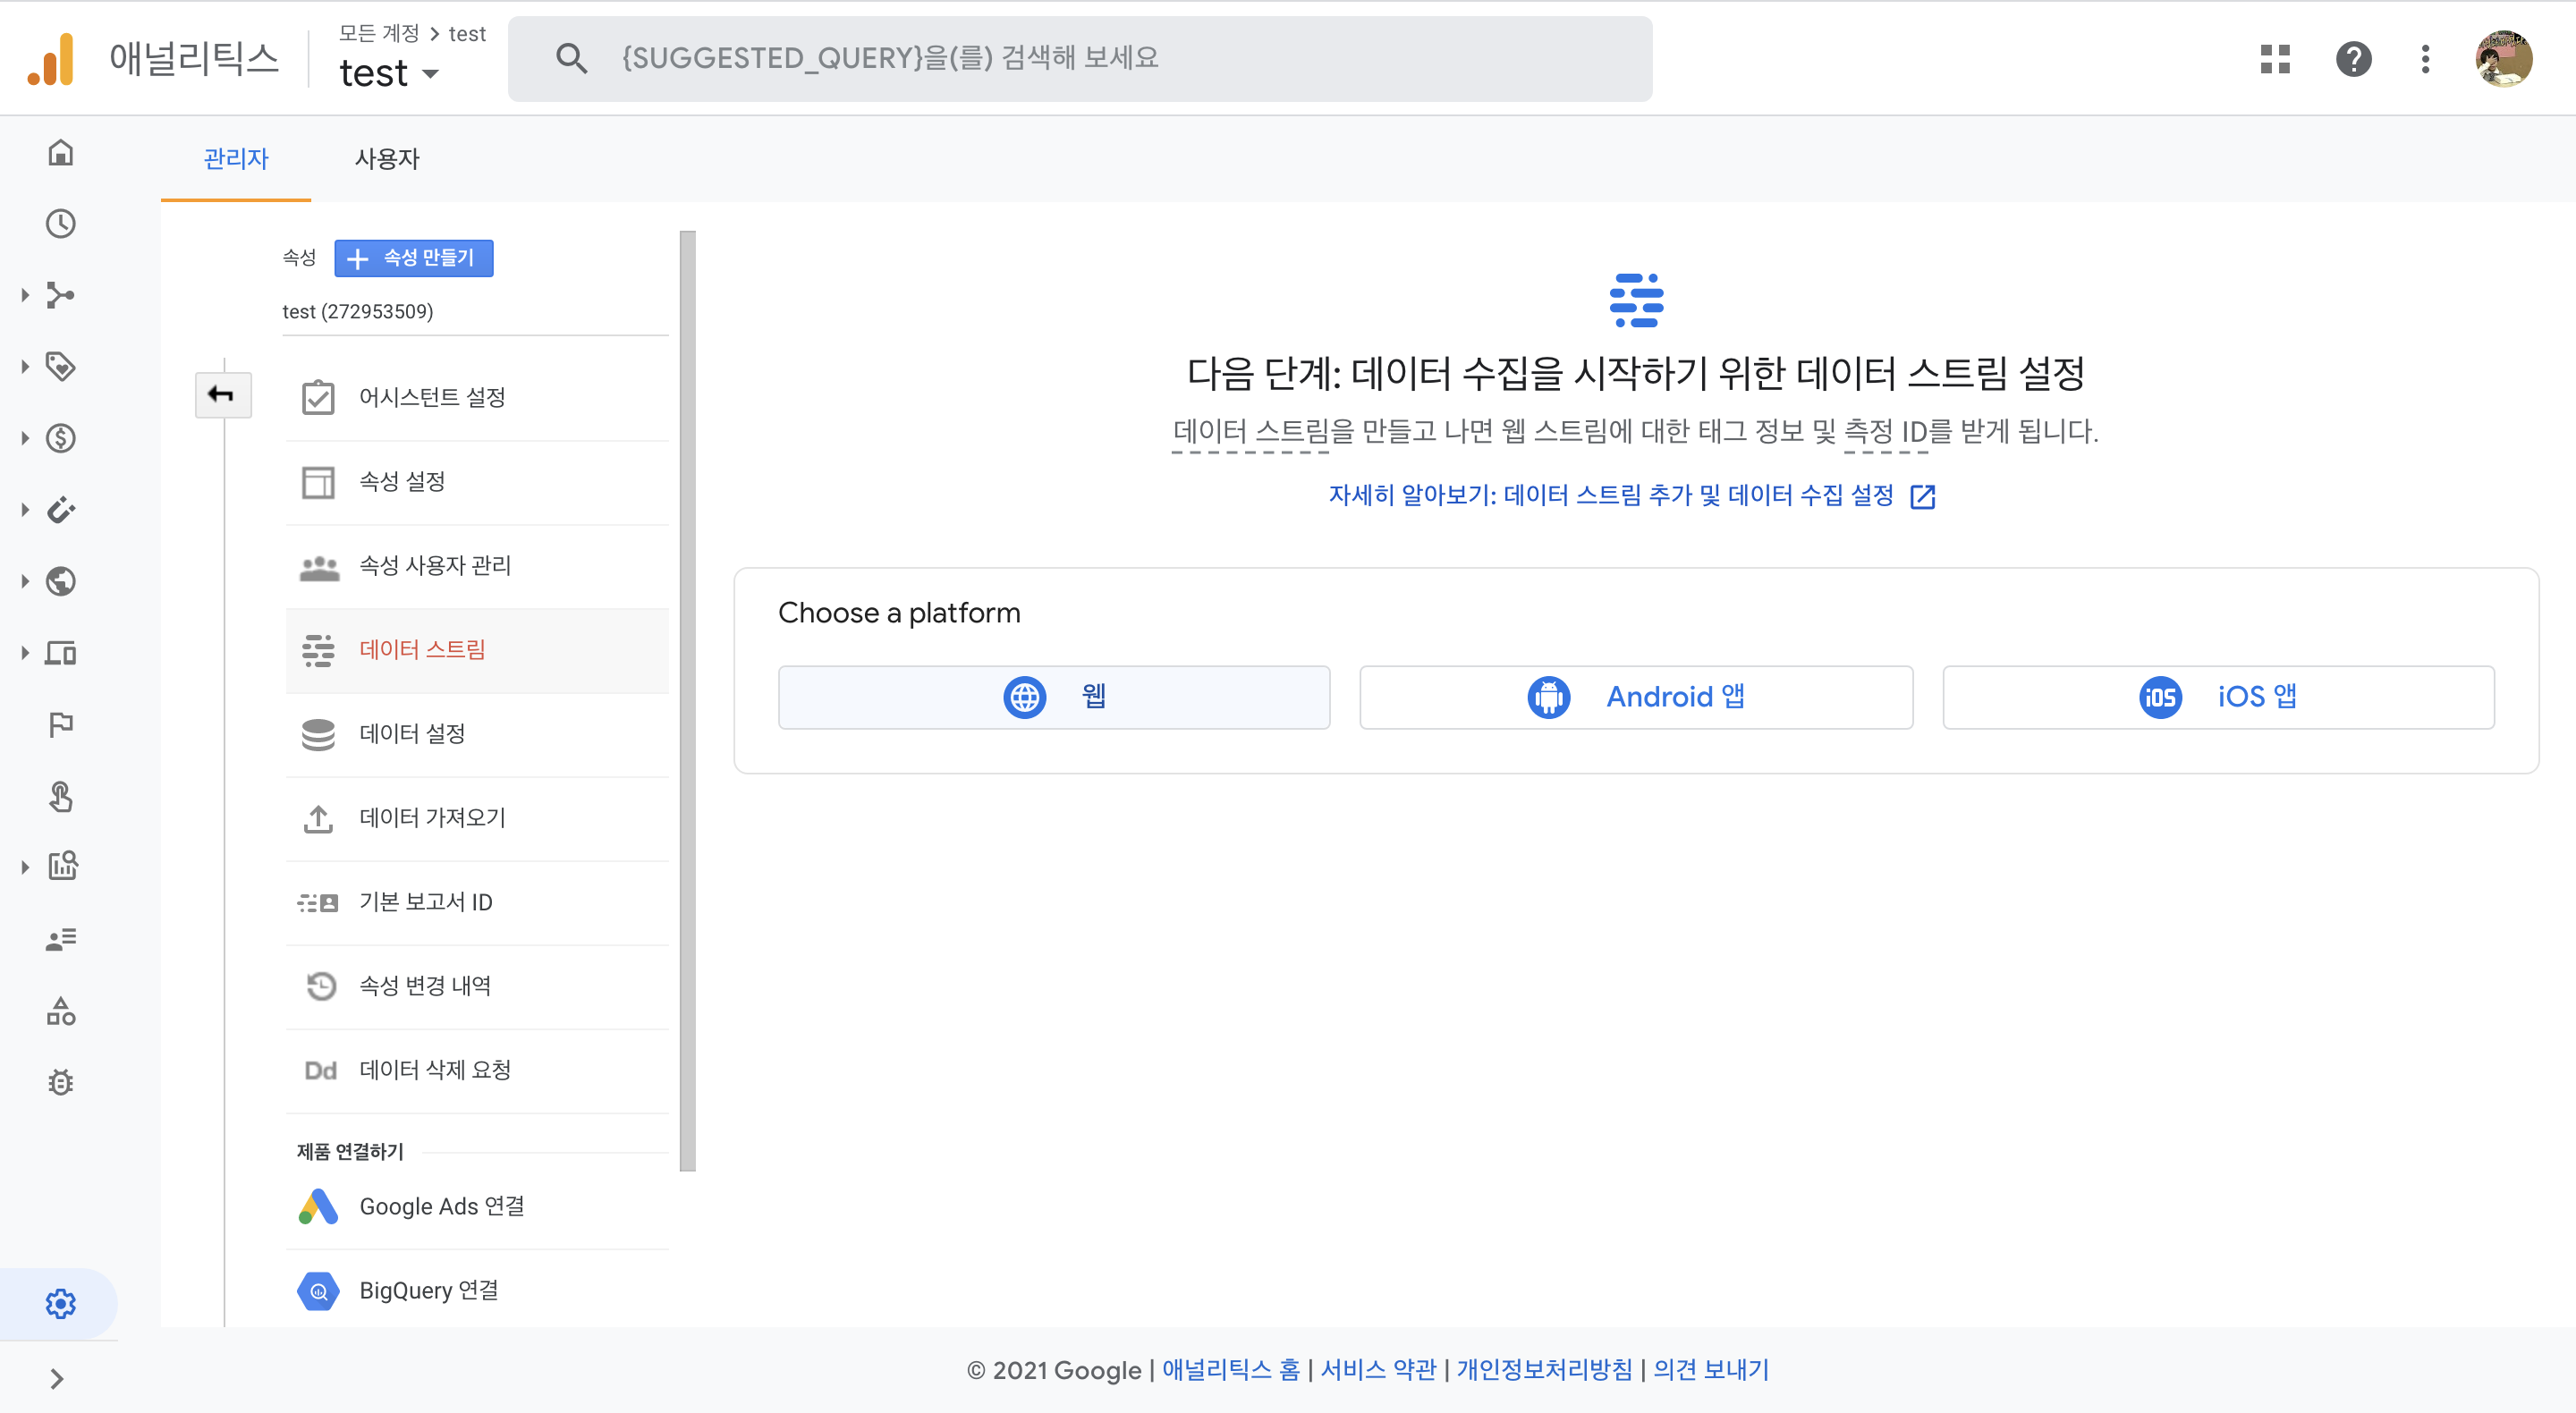Expand the Tech devices menu arrow
2576x1413 pixels.
click(x=25, y=653)
